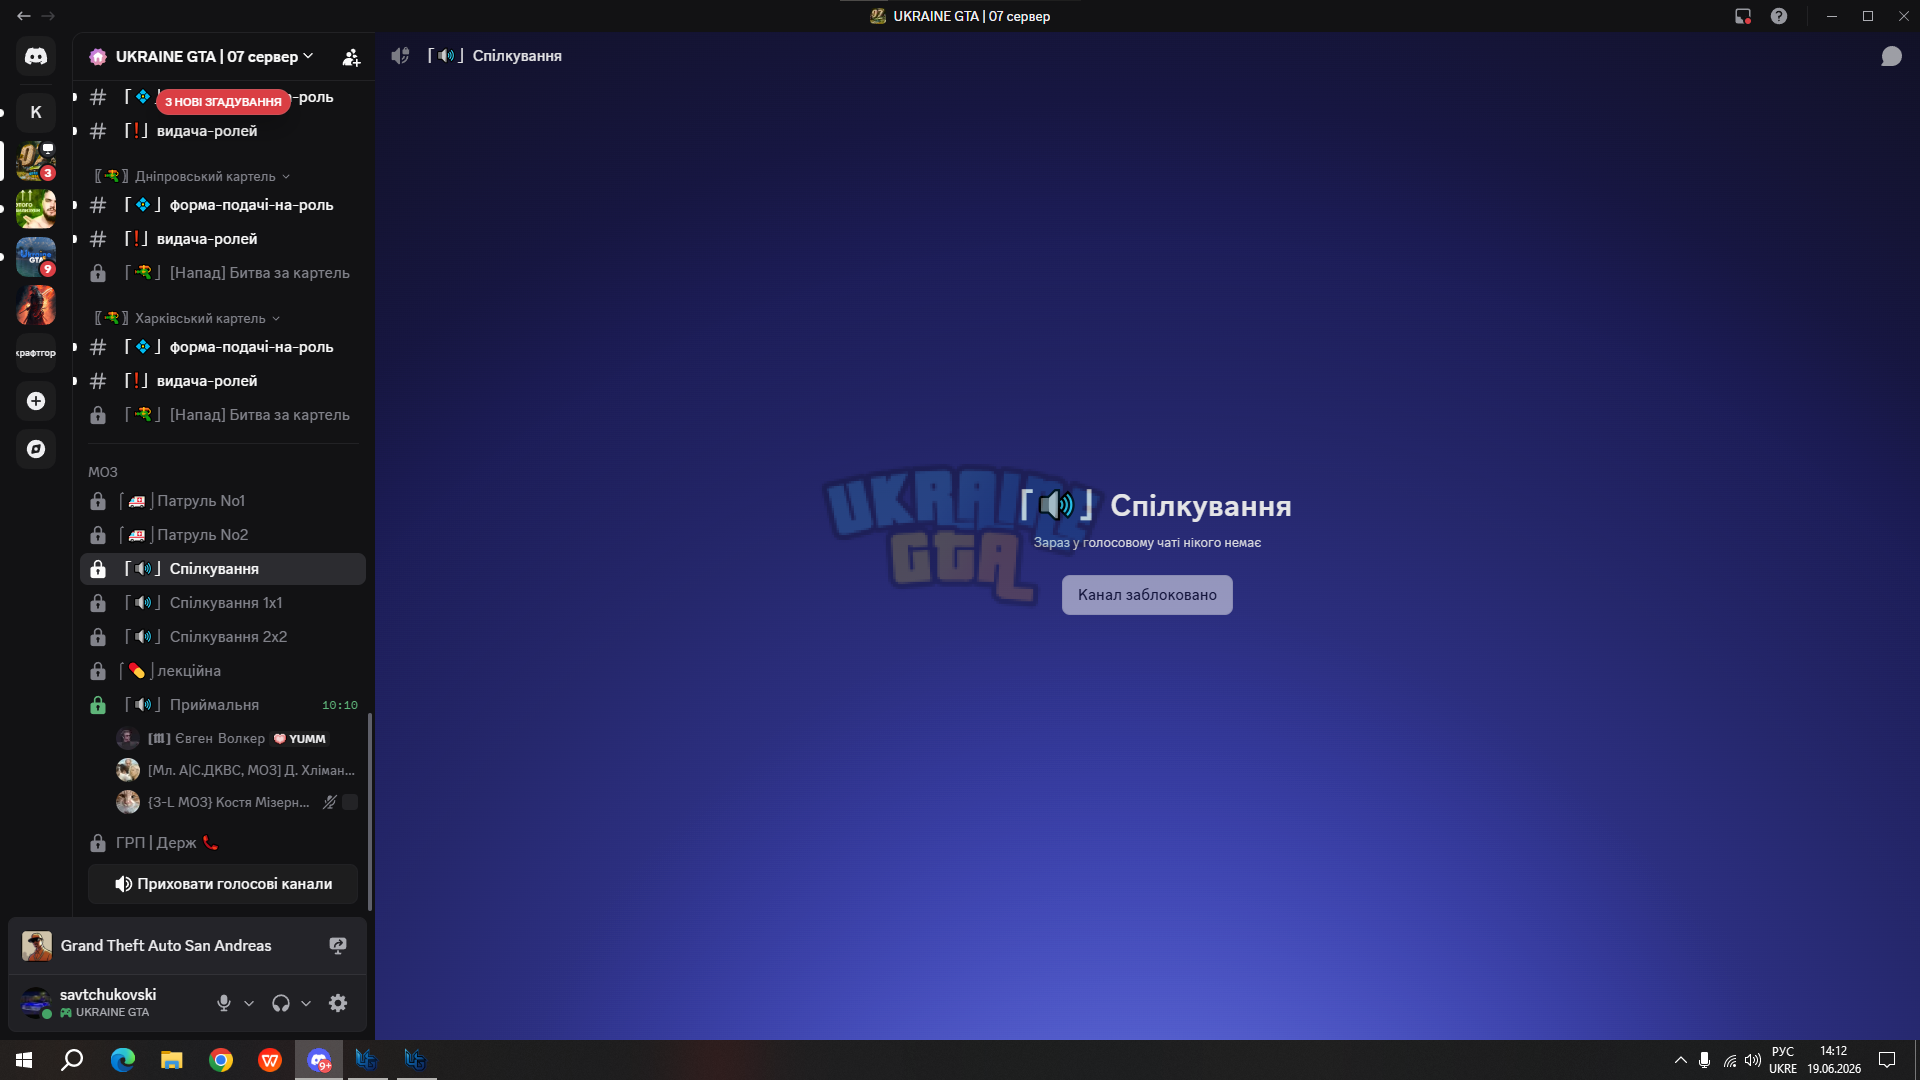Collapse Дніпровський картель category
Screen dimensions: 1920x1080
tap(192, 176)
